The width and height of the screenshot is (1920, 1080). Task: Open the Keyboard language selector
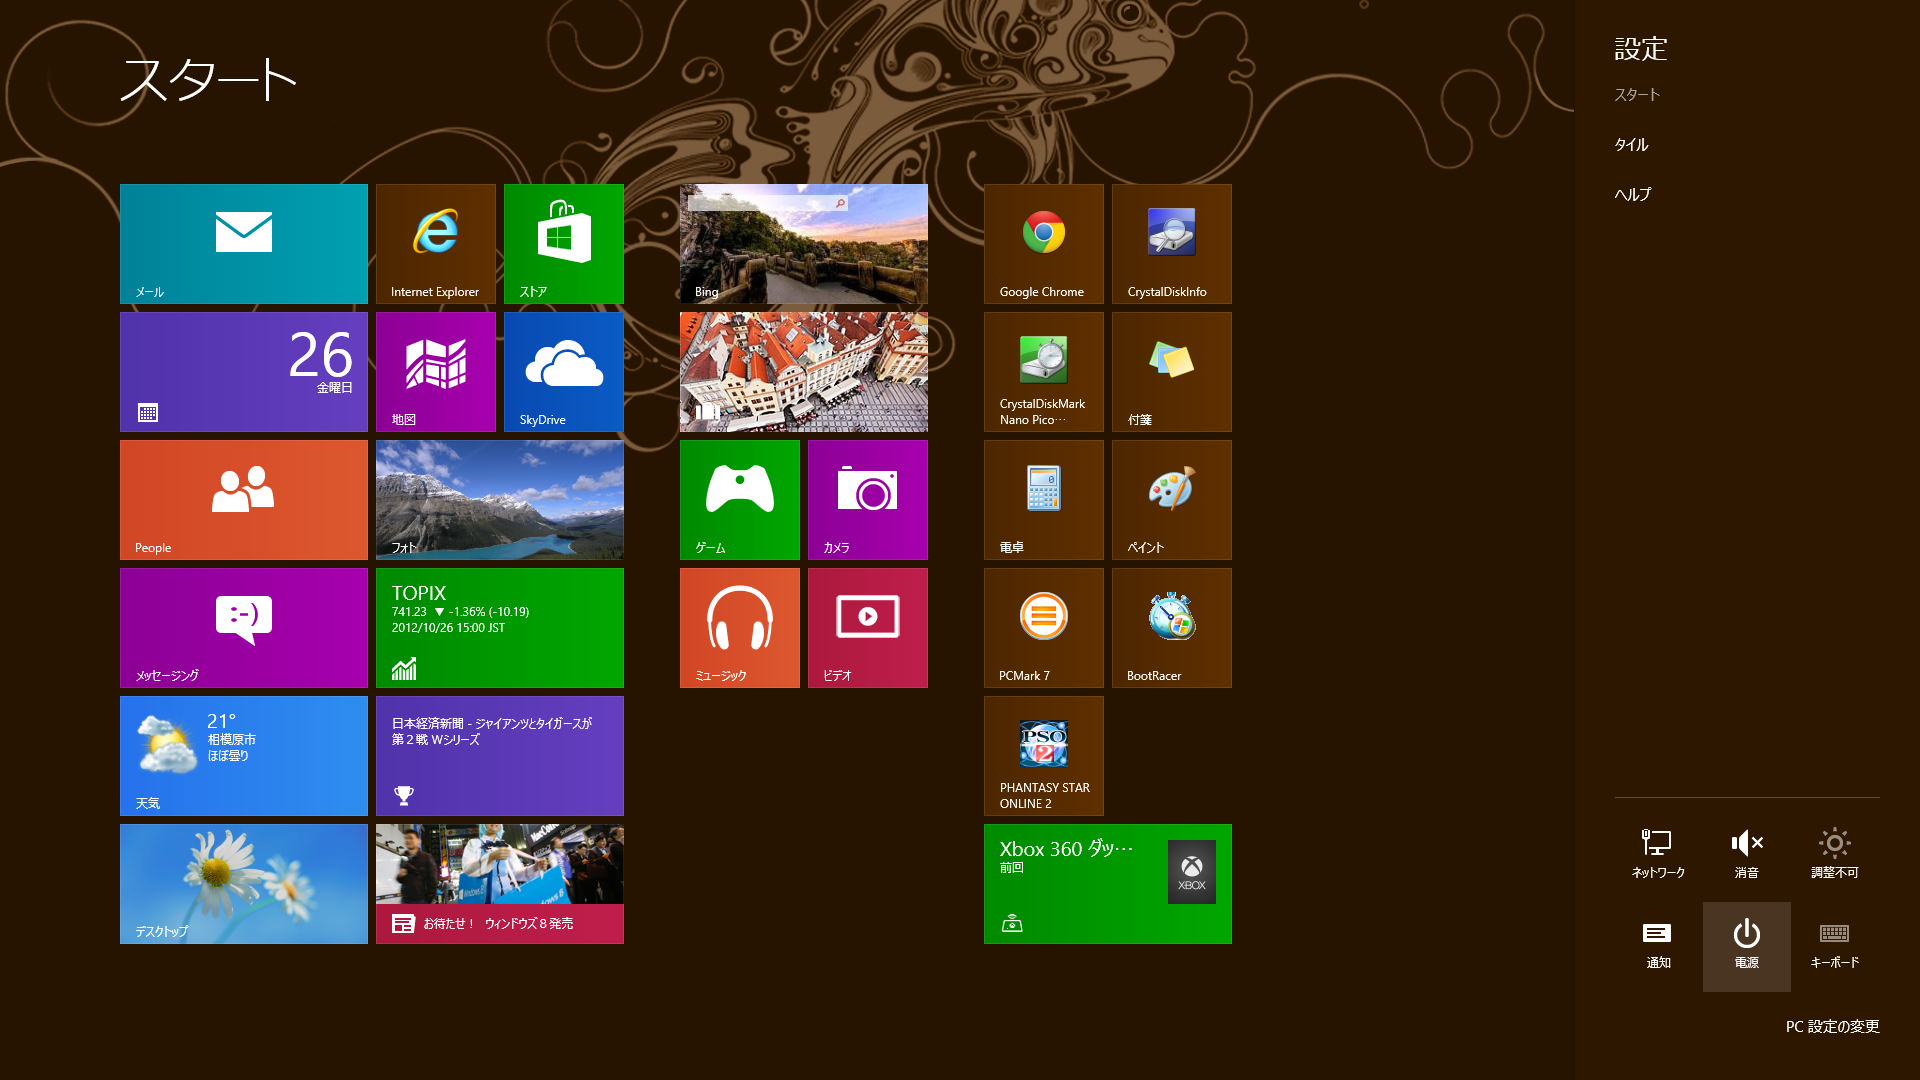[x=1834, y=945]
